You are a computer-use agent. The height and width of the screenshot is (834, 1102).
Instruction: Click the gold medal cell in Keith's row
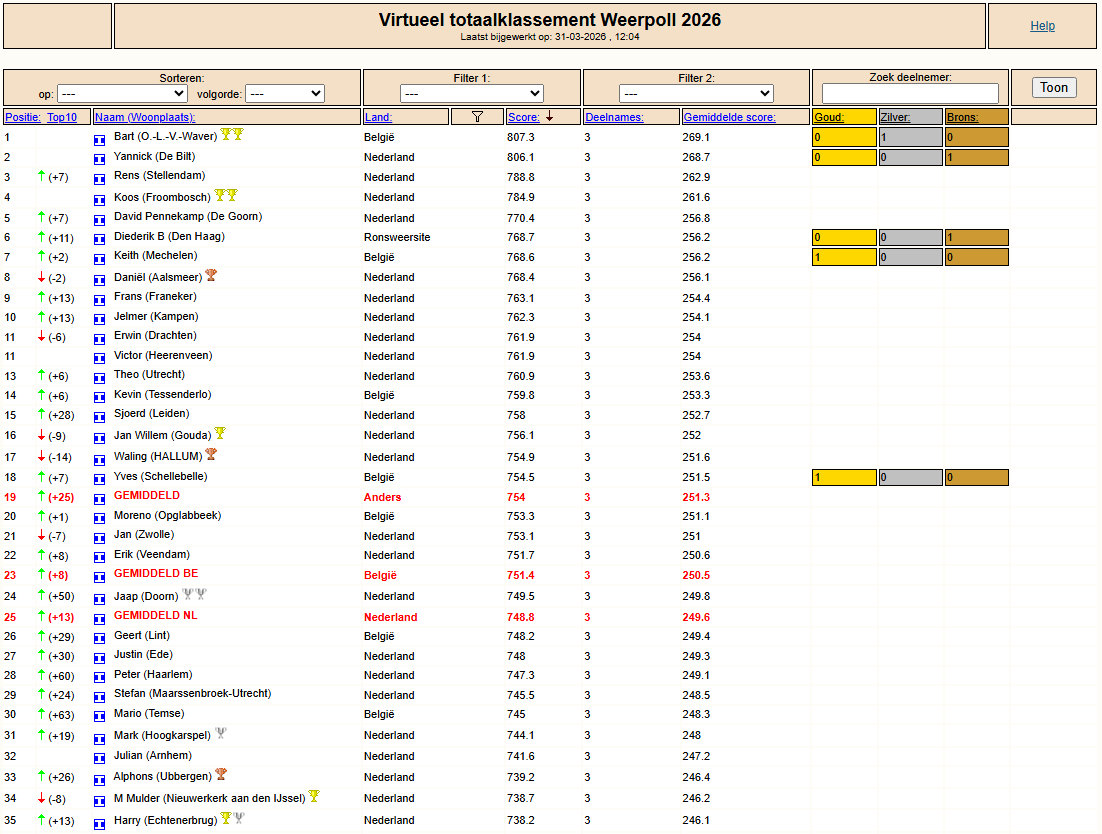(843, 257)
